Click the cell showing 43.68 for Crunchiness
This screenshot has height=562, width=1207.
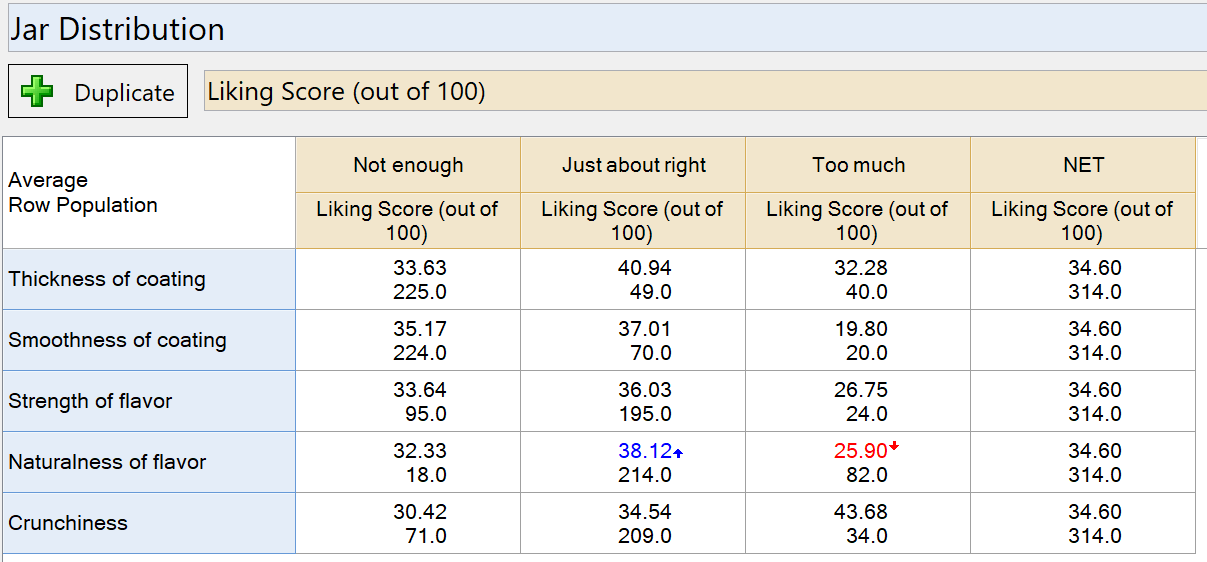click(x=858, y=523)
